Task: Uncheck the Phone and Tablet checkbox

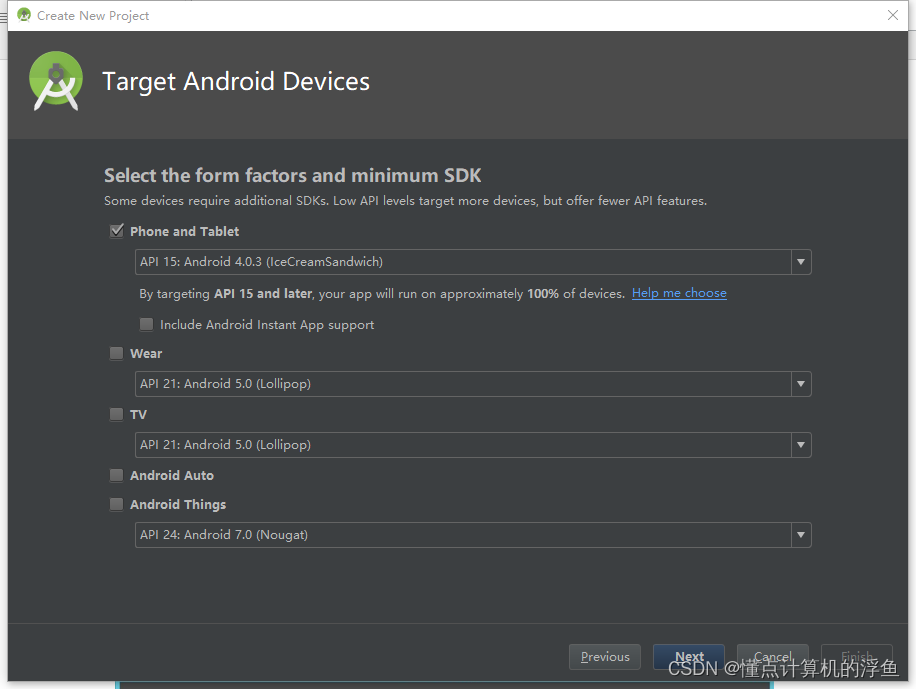Action: 117,231
